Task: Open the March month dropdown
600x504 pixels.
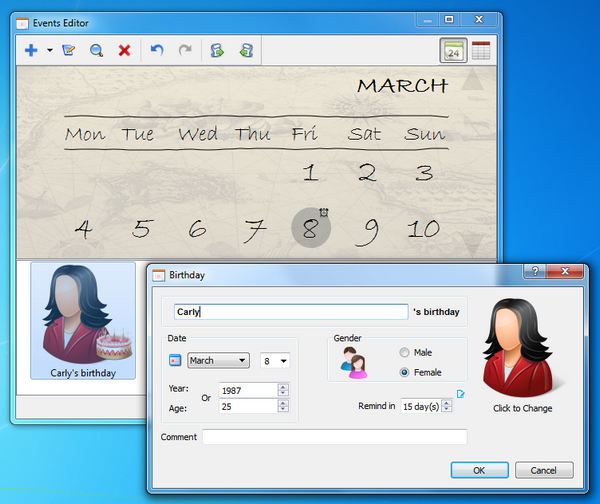Action: (x=218, y=360)
